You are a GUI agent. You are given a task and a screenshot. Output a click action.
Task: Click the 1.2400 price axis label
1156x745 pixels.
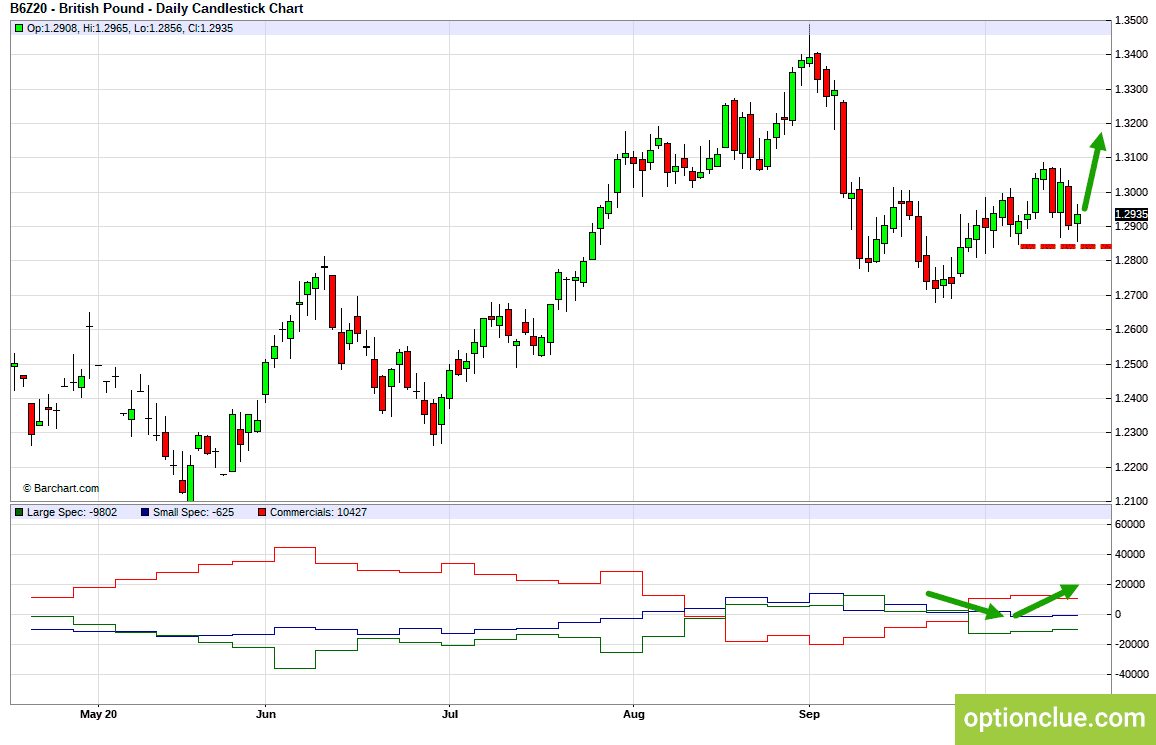click(1132, 399)
